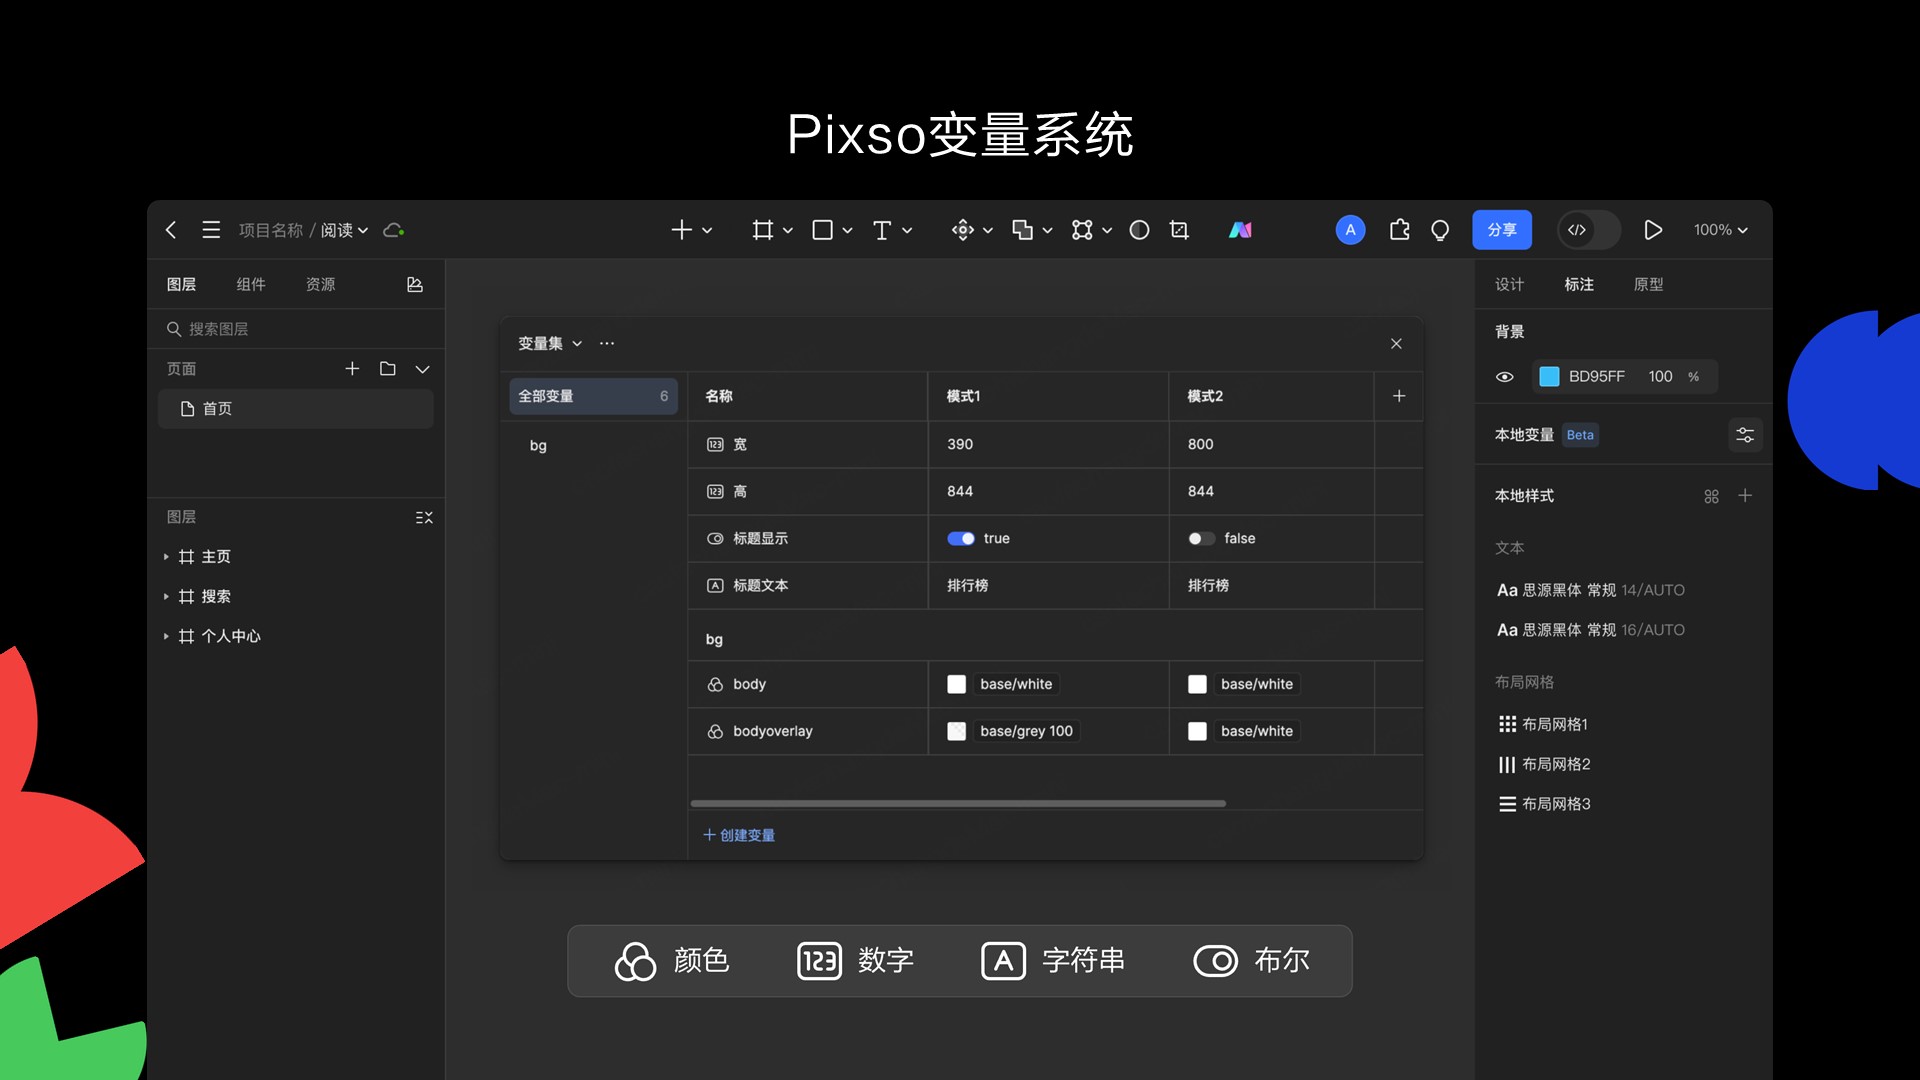Switch to the Components tab
Screen dimensions: 1920x1080
(251, 285)
